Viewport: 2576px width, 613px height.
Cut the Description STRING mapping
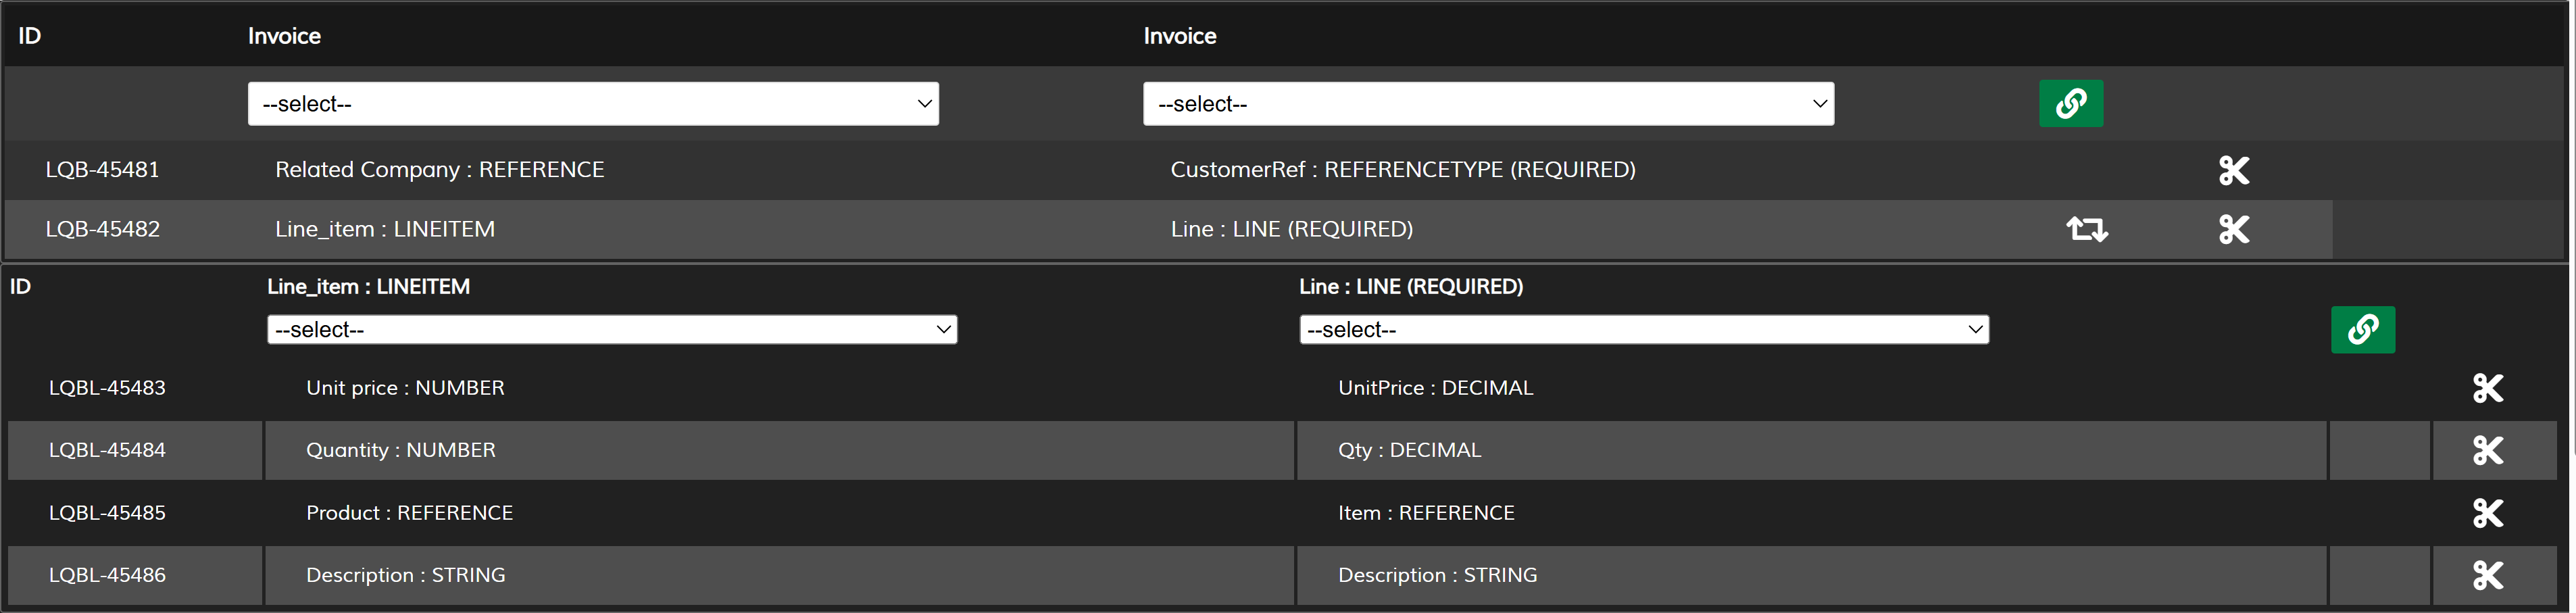tap(2487, 576)
